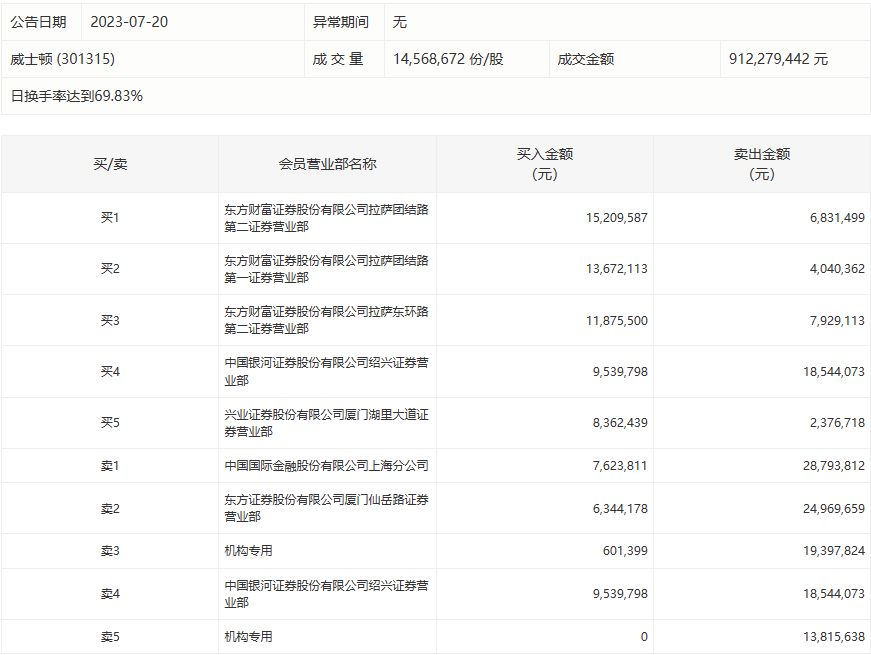The height and width of the screenshot is (655, 871).
Task: Click the 成交量 label
Action: (338, 59)
